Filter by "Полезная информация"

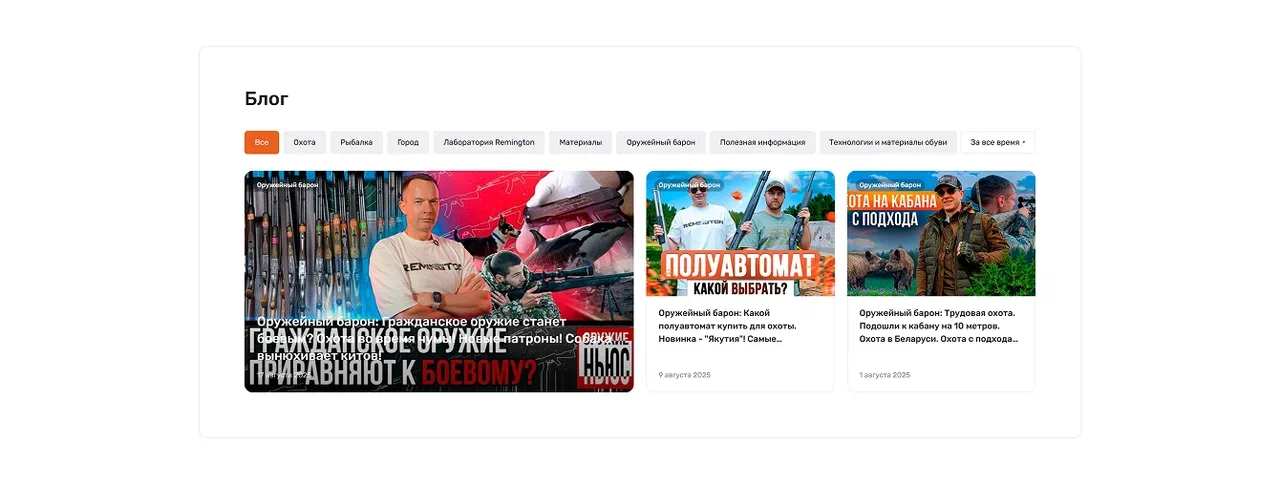coord(762,142)
